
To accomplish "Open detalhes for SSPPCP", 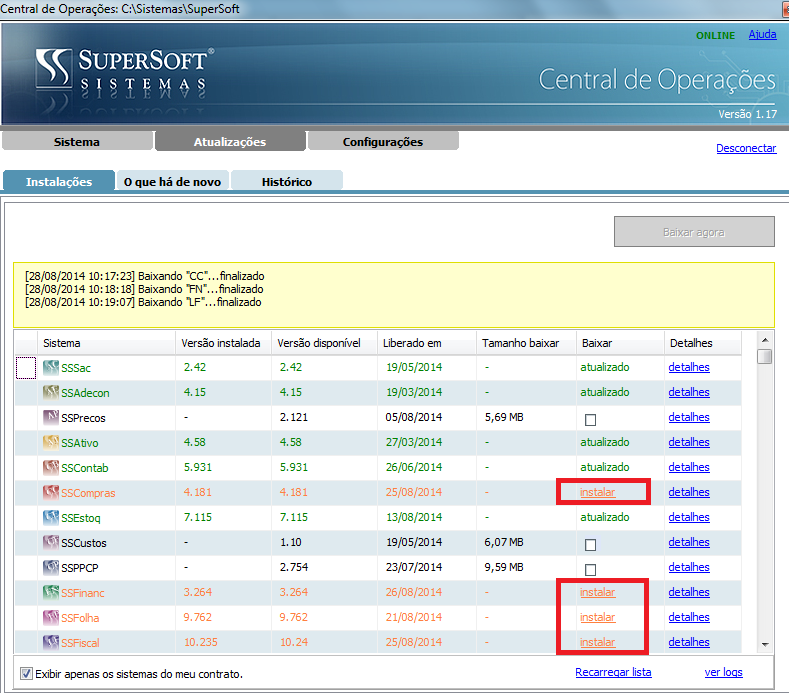I will pyautogui.click(x=689, y=567).
